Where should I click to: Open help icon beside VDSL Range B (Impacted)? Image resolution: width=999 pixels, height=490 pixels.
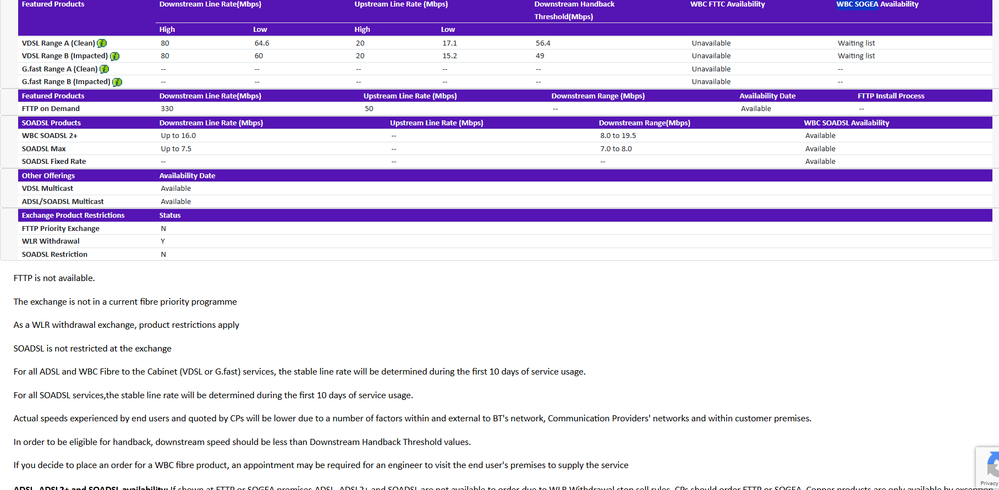[115, 56]
